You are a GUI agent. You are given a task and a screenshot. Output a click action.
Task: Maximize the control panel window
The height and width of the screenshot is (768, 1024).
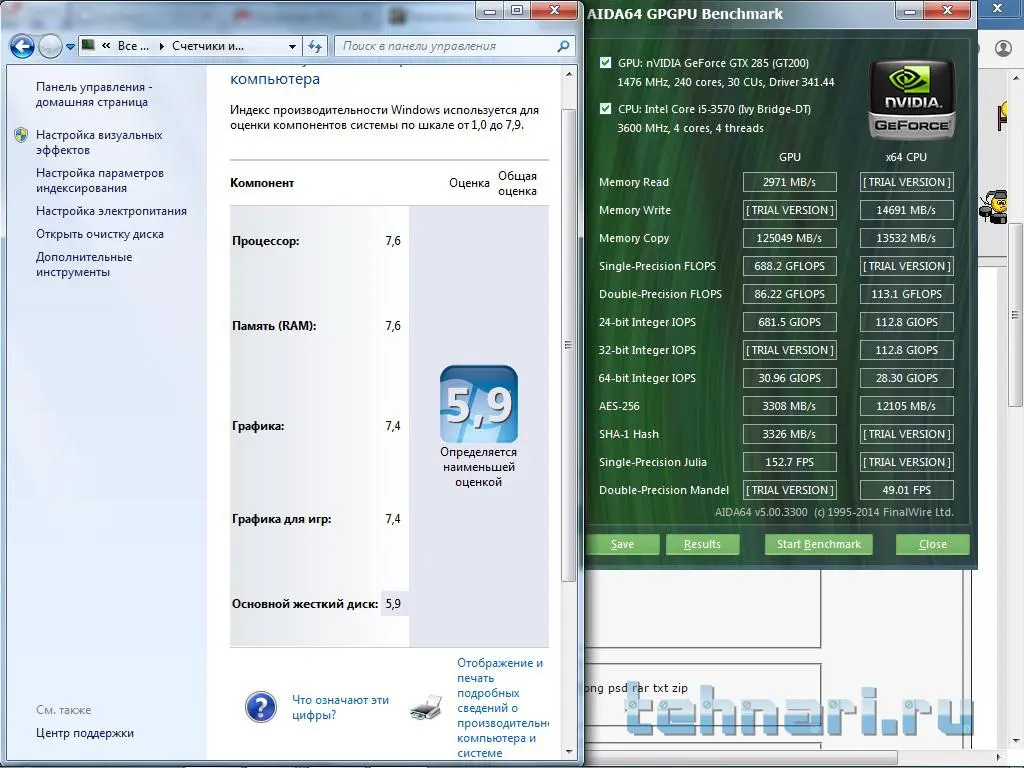[x=517, y=10]
